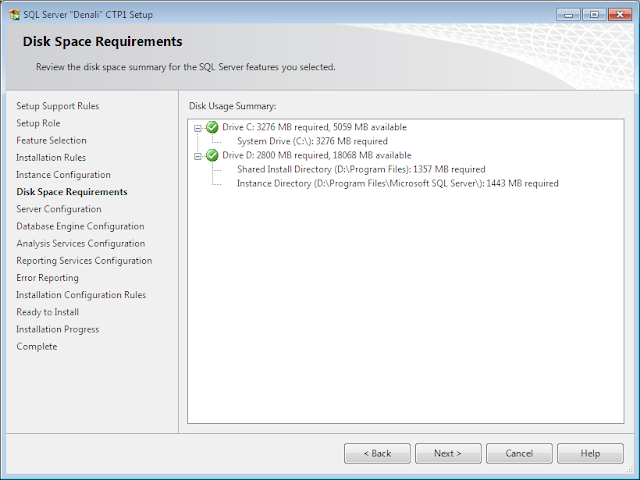This screenshot has width=640, height=480.
Task: Click the 'Review the disk space summary' description text
Action: coord(186,67)
